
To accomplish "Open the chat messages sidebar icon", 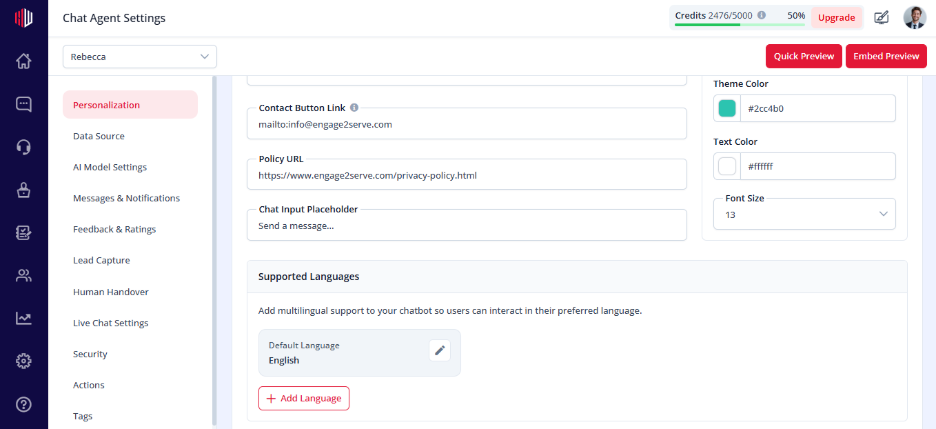I will [23, 104].
